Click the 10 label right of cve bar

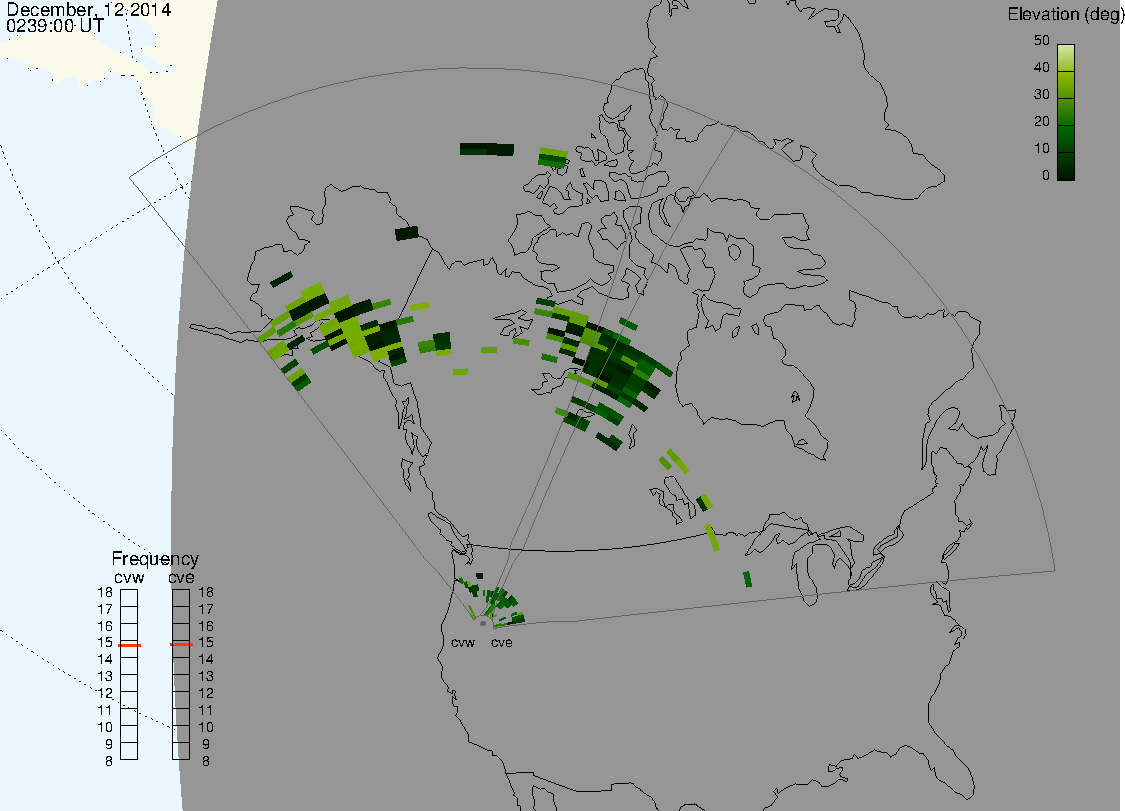[206, 728]
